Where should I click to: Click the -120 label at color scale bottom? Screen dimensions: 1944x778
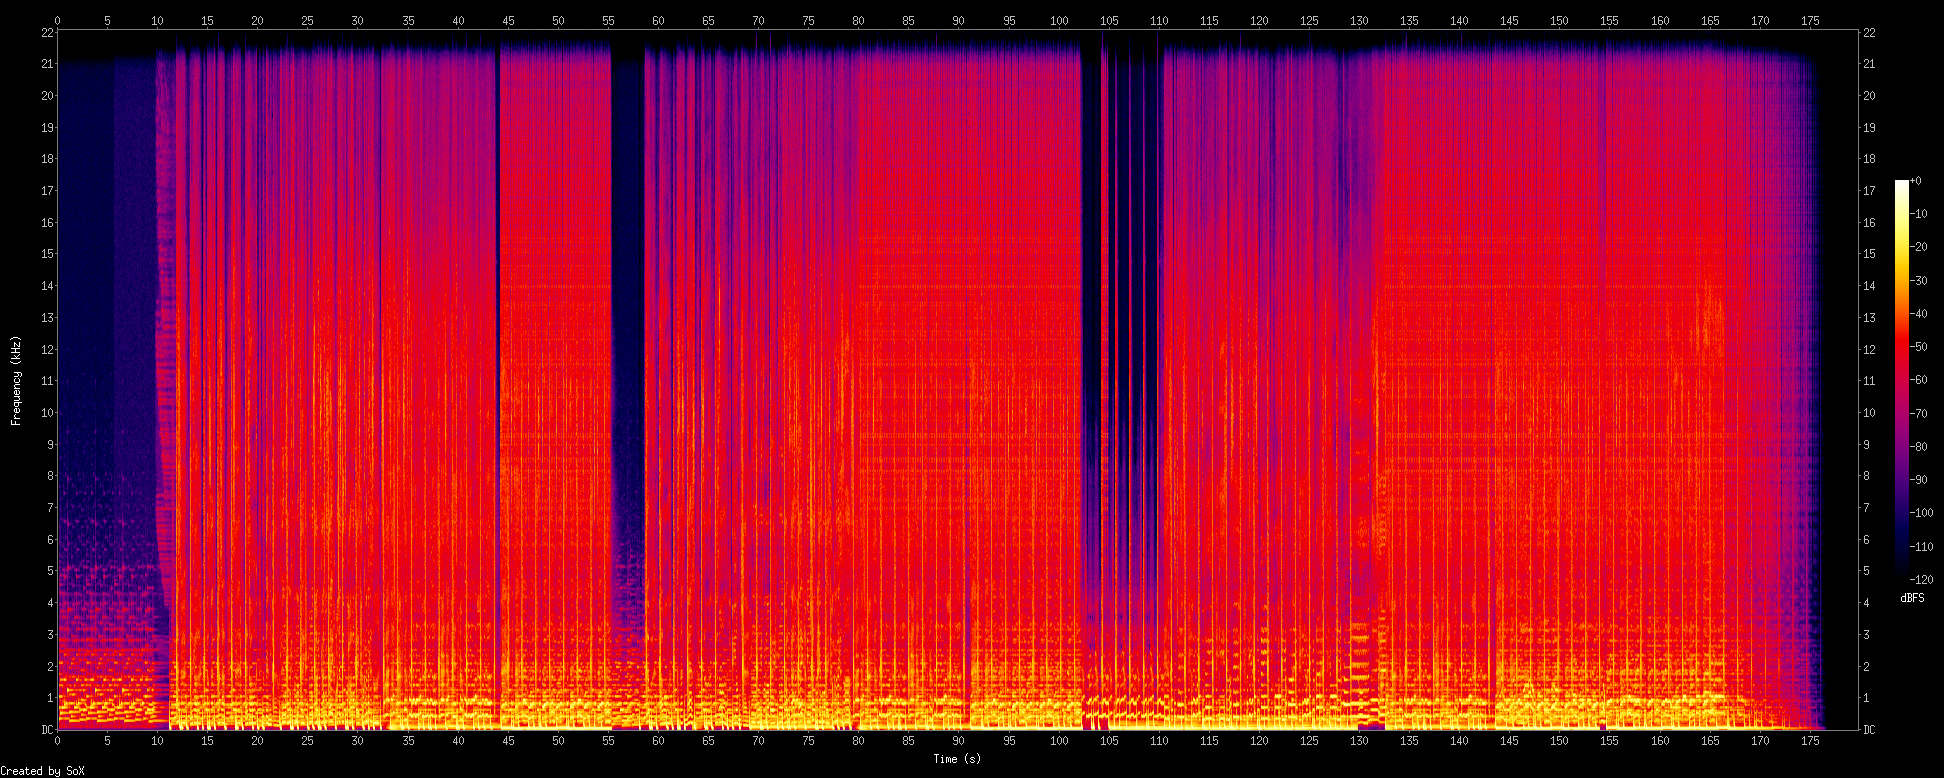pyautogui.click(x=1921, y=580)
